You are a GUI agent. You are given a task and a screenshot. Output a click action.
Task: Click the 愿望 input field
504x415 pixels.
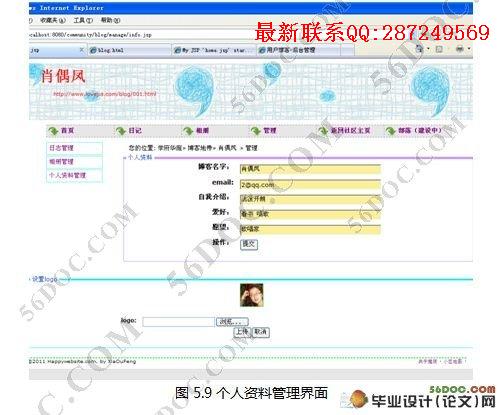[310, 229]
